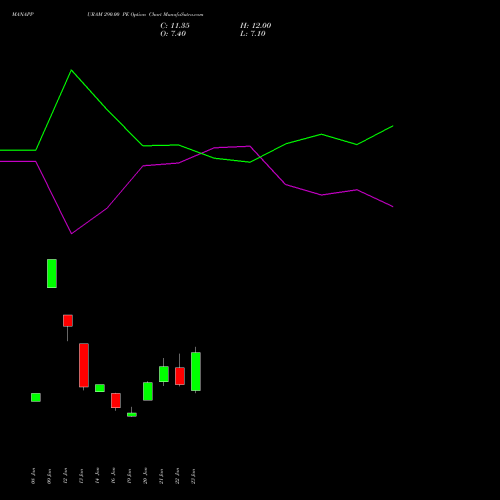
Task: Click the 'URAM 290.00 PE Options Chart' title text
Action: (x=124, y=14)
